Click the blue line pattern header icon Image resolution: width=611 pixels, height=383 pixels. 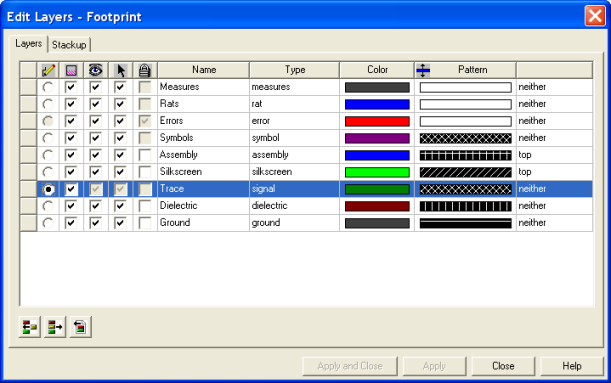pos(423,70)
